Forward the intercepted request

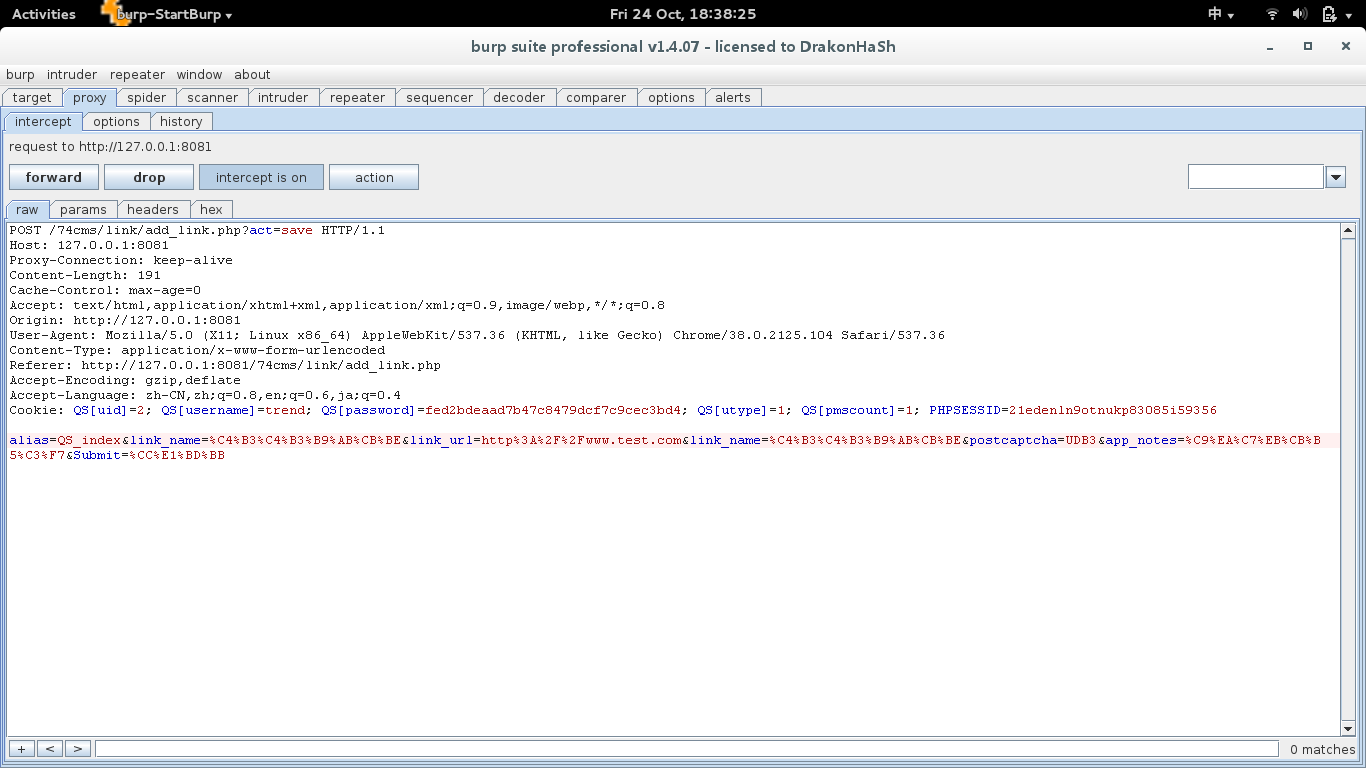click(54, 177)
